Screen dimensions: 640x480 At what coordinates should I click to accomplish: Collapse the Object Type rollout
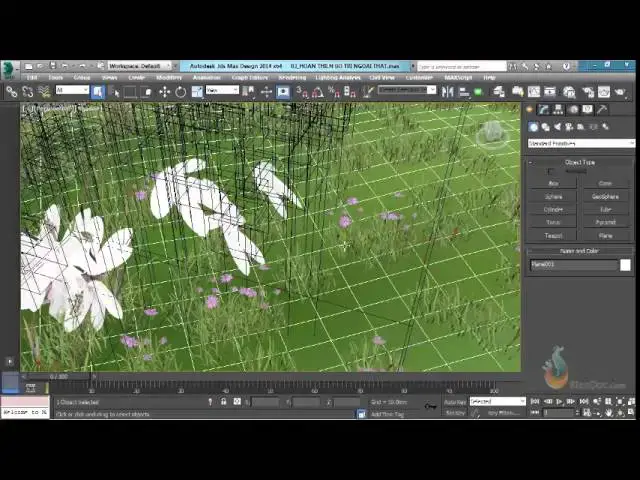coord(580,162)
